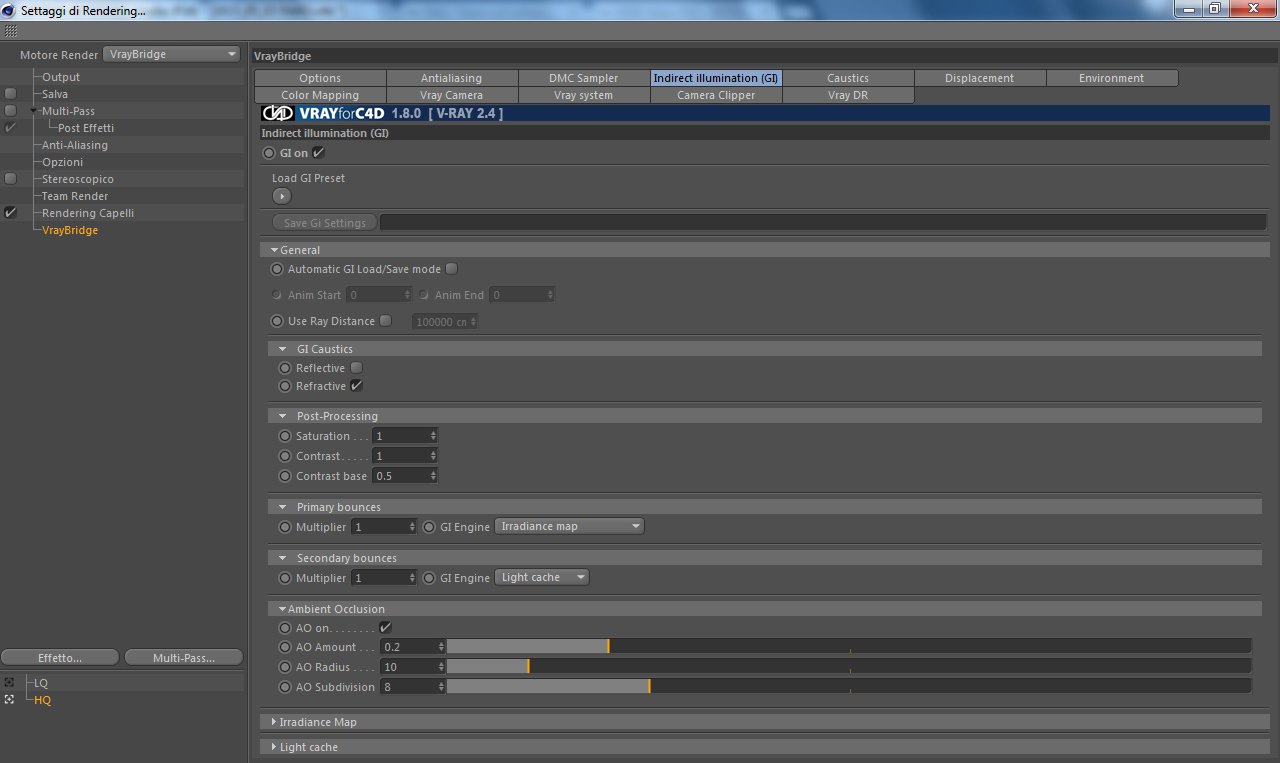Enable Automatic GI Load/Save mode checkbox
Image resolution: width=1280 pixels, height=763 pixels.
[452, 269]
